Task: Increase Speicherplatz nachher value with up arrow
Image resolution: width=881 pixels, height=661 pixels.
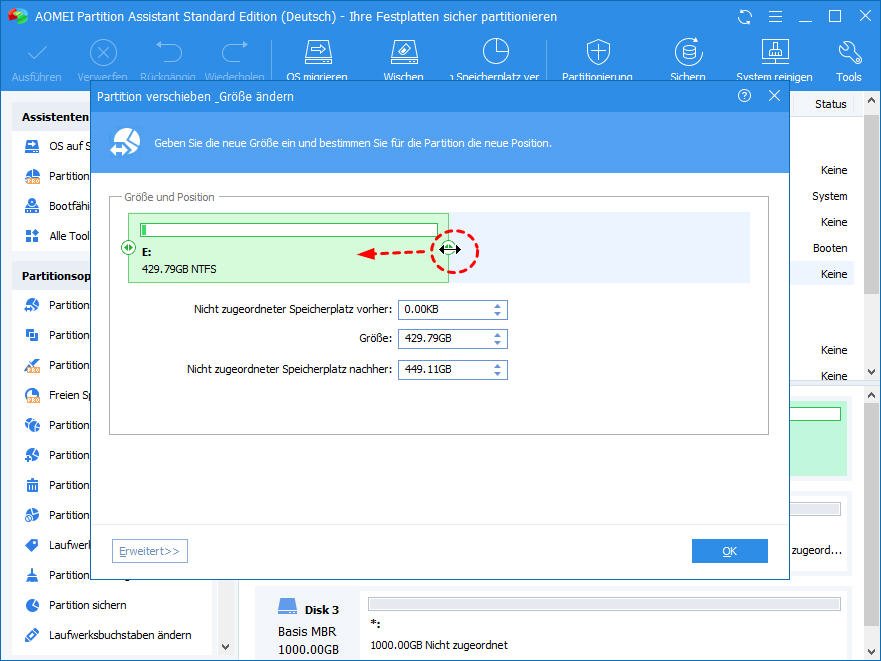Action: [497, 366]
